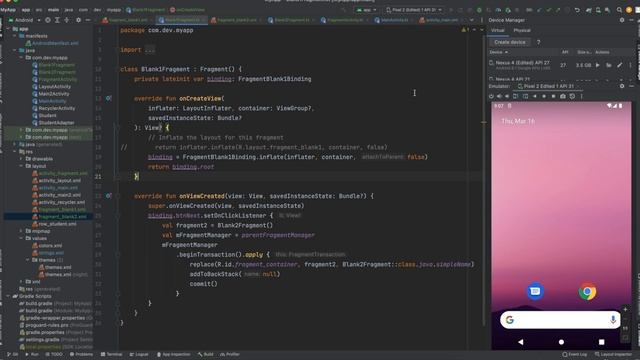Screen dimensions: 640x360
Task: Open the Emulator panel settings gear
Action: [622, 86]
